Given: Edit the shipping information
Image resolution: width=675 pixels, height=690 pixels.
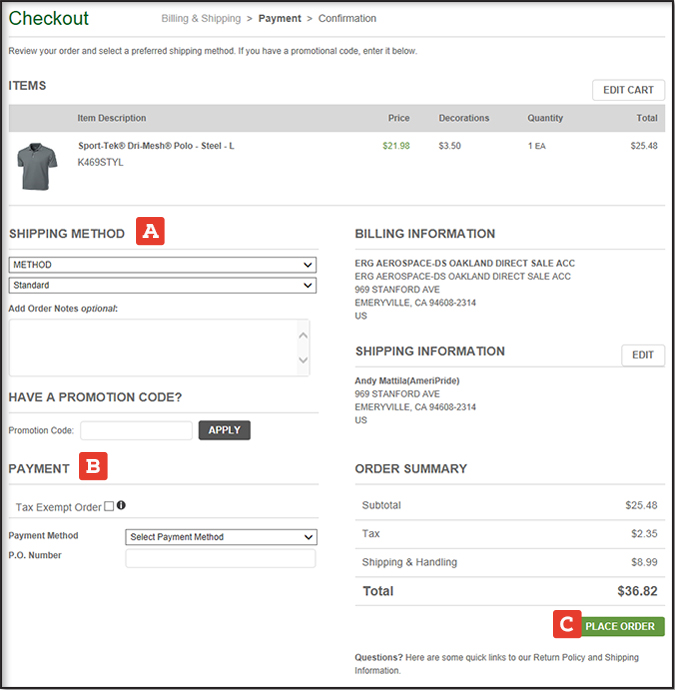Looking at the screenshot, I should (642, 355).
